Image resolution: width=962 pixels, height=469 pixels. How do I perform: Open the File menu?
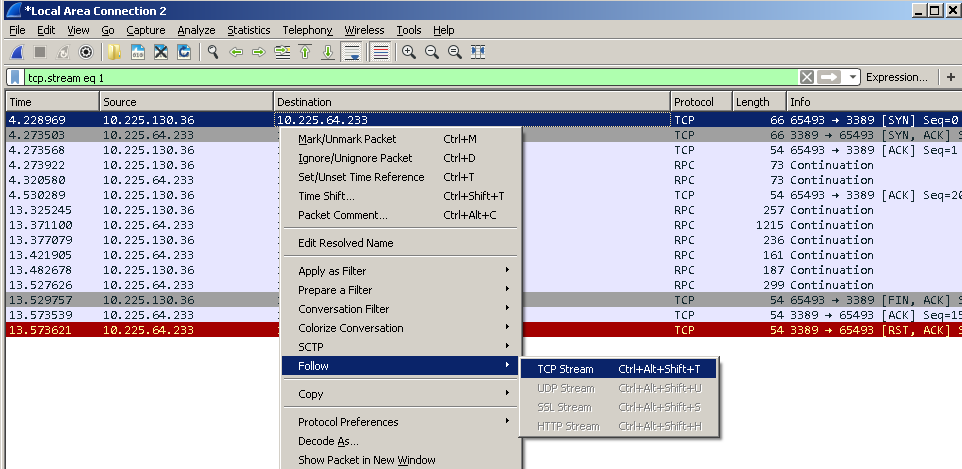[x=17, y=30]
